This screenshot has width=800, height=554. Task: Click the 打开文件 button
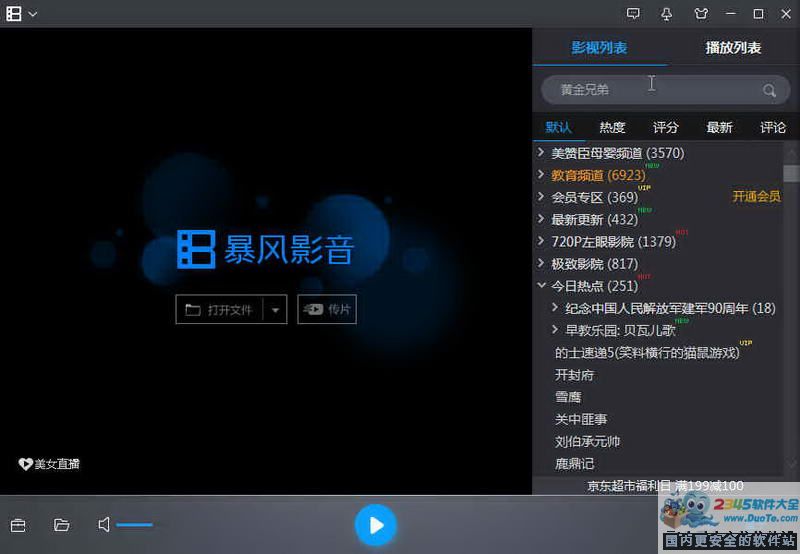[219, 310]
